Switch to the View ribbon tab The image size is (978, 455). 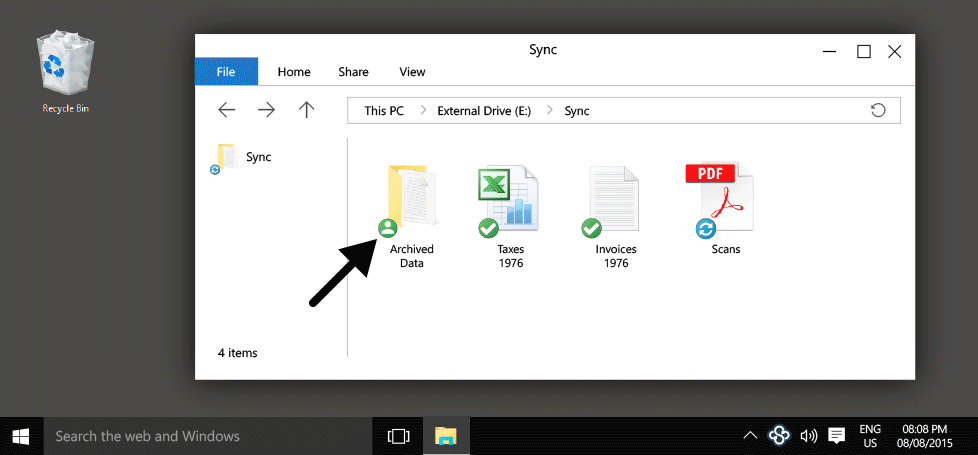[x=412, y=72]
